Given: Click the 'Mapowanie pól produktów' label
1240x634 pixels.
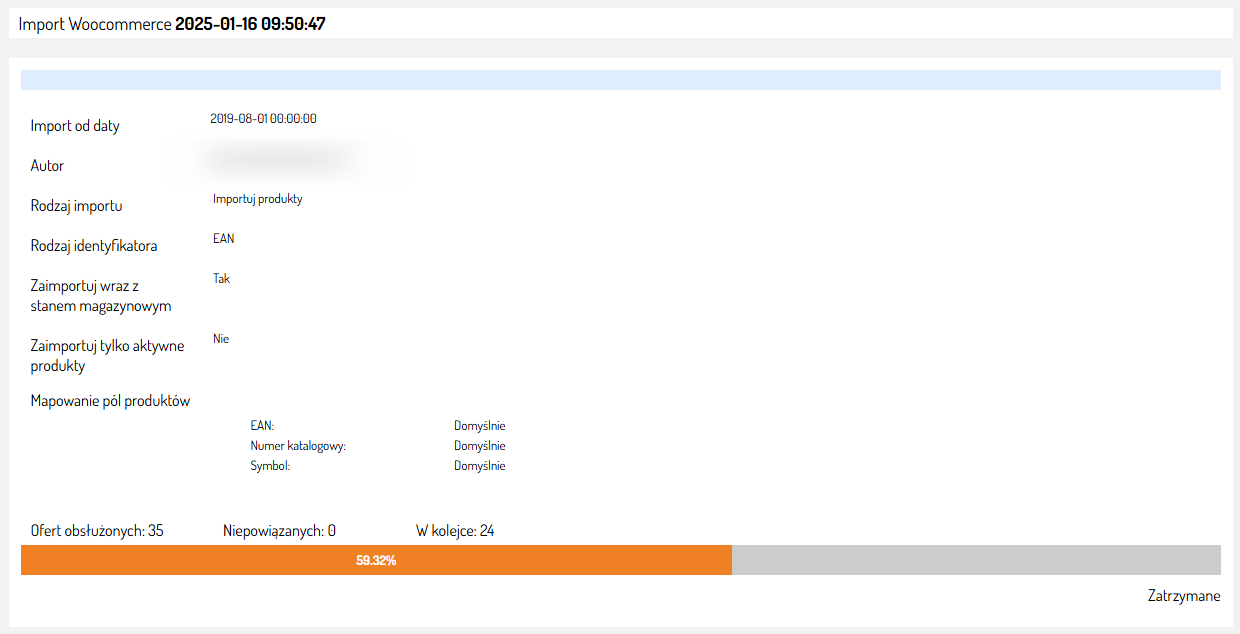Looking at the screenshot, I should 110,401.
